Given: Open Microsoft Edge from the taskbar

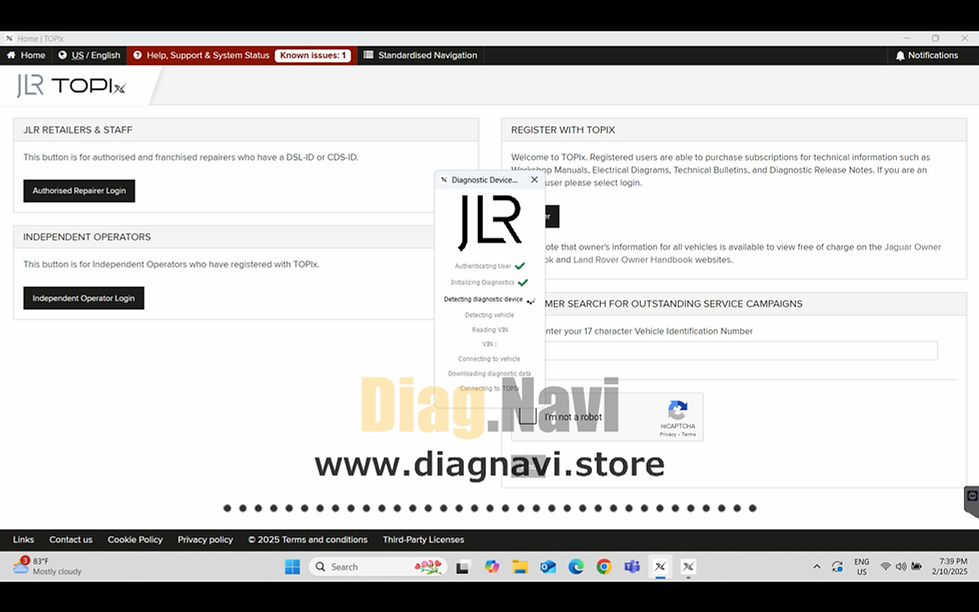Looking at the screenshot, I should click(x=576, y=566).
